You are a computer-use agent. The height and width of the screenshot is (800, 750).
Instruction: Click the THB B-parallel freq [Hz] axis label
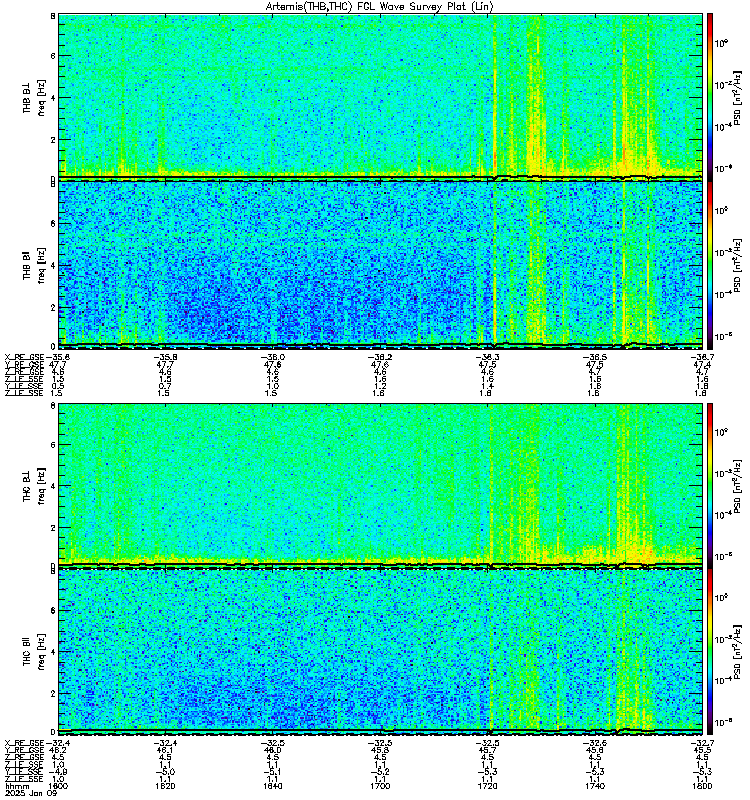click(x=41, y=265)
